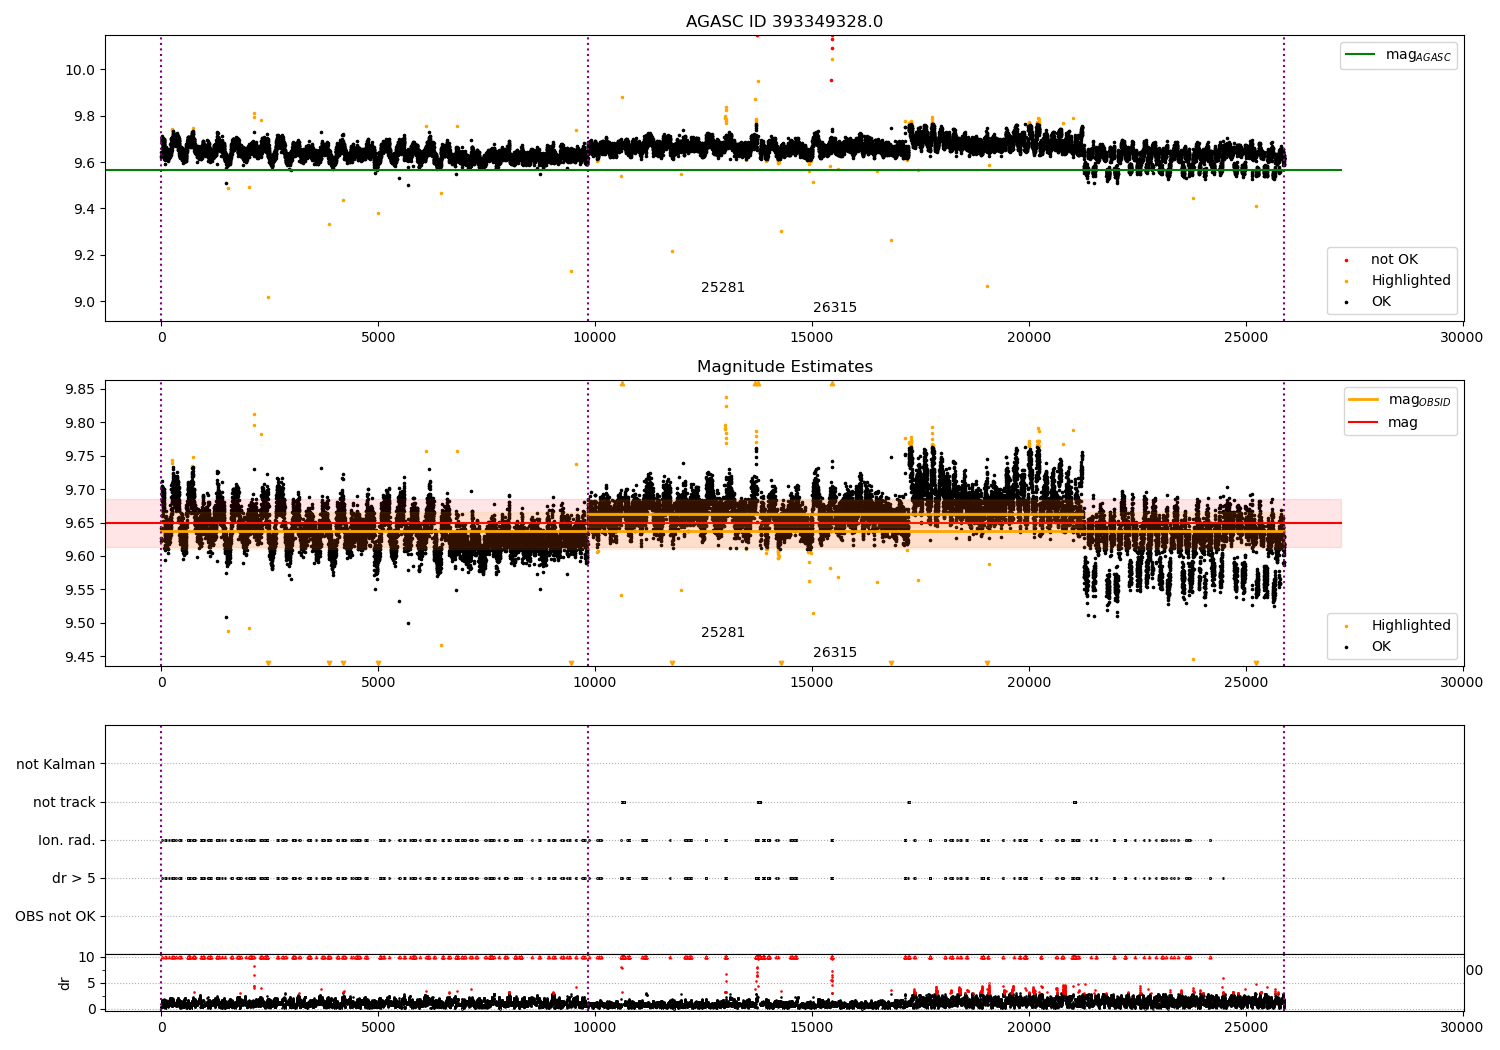Image resolution: width=1500 pixels, height=1050 pixels.
Task: Click the plot title AGASC ID 393349328.0
Action: click(784, 22)
